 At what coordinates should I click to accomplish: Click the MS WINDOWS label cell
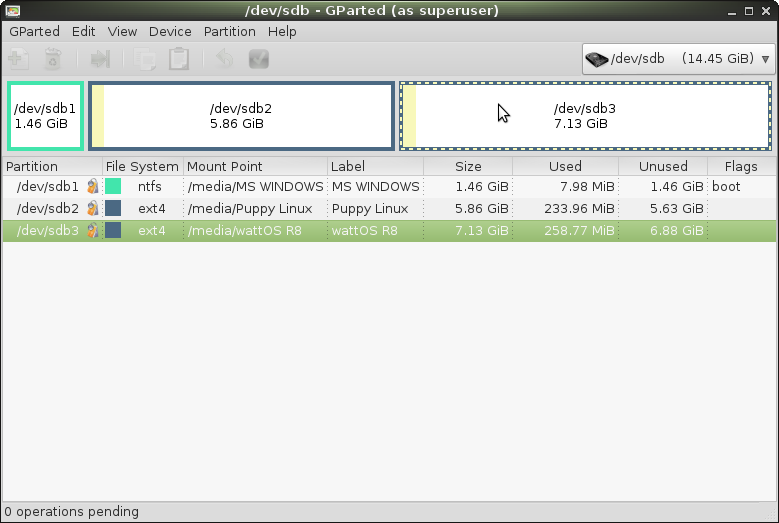376,187
